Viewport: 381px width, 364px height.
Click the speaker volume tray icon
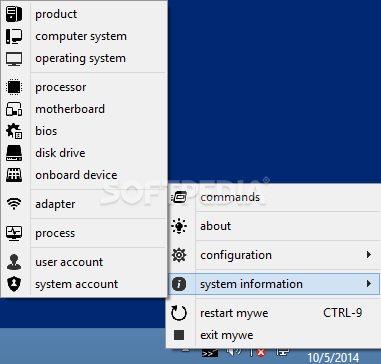(x=234, y=352)
